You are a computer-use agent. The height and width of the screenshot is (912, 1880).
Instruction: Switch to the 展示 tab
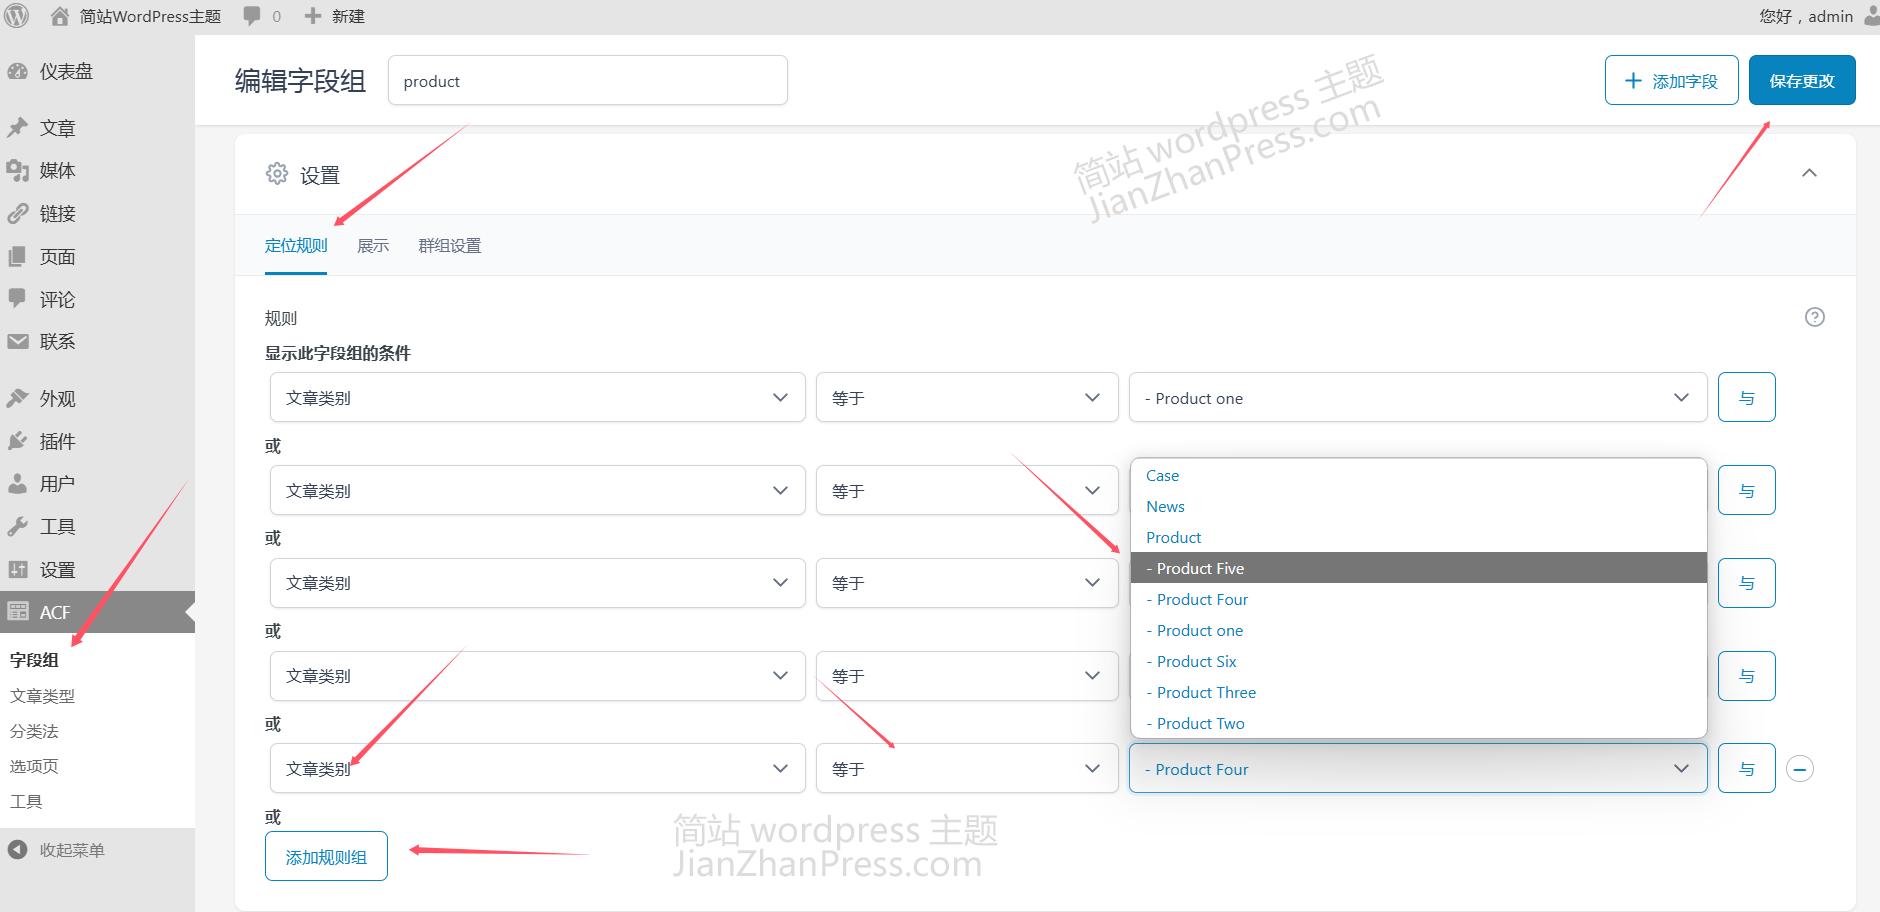[373, 246]
